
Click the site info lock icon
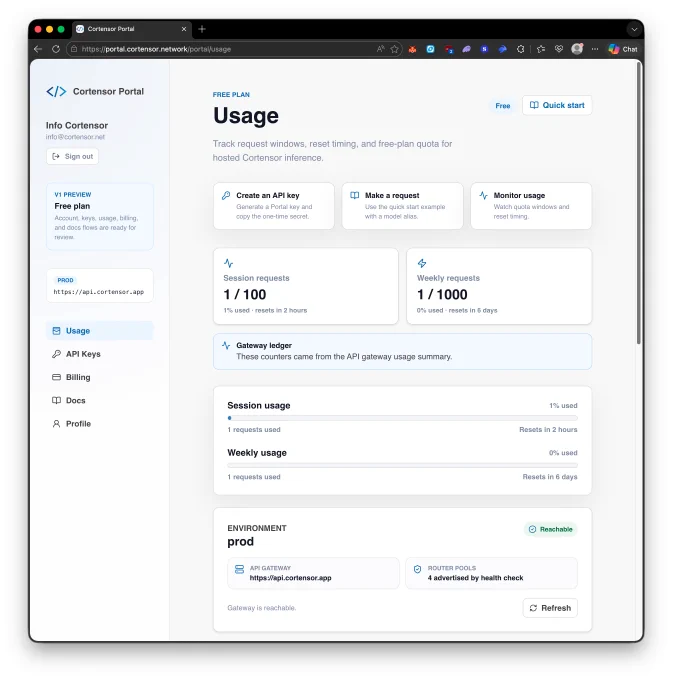(74, 49)
